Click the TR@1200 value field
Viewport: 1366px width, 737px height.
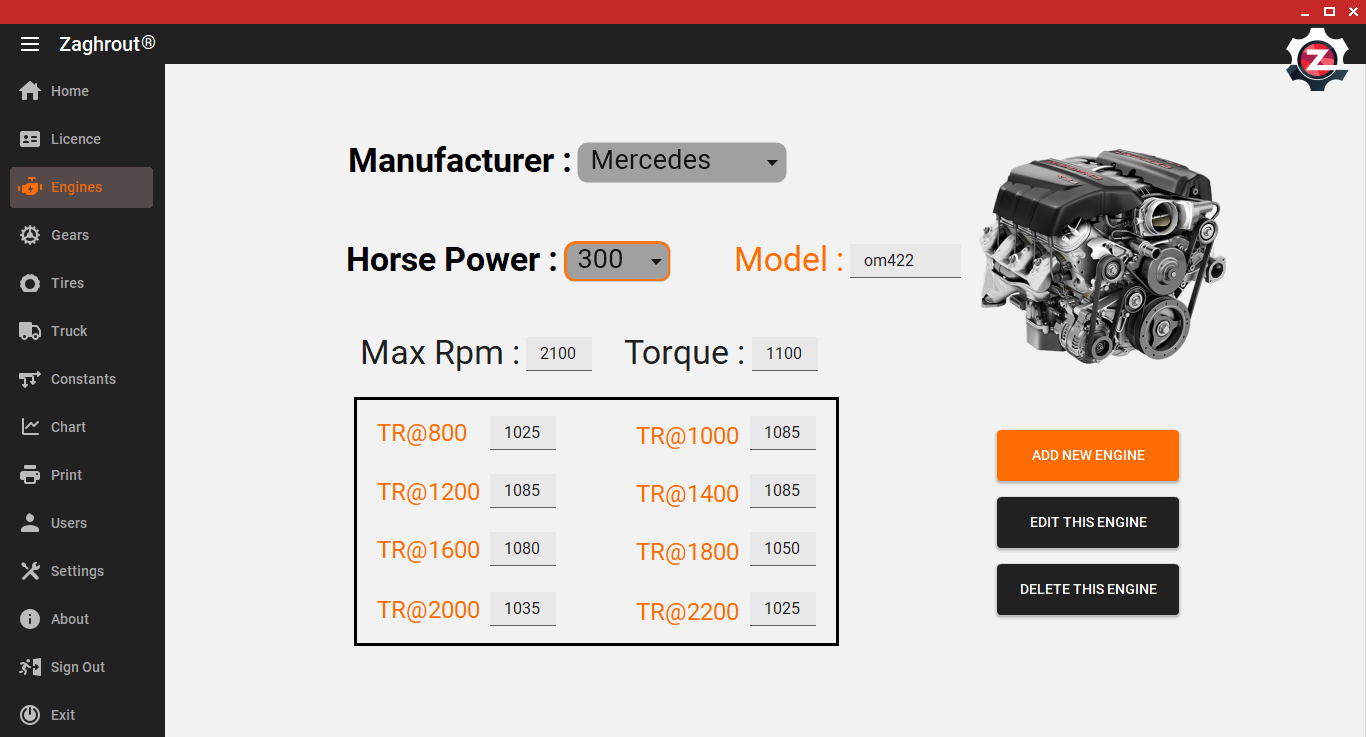coord(522,491)
